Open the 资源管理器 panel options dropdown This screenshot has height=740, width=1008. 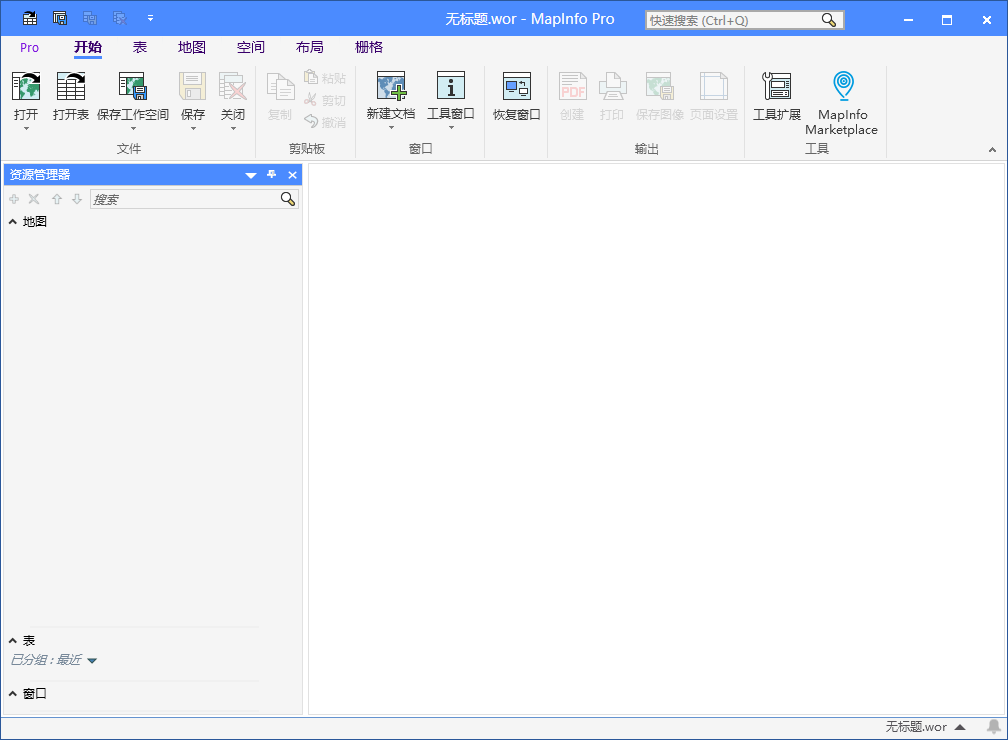(x=251, y=175)
